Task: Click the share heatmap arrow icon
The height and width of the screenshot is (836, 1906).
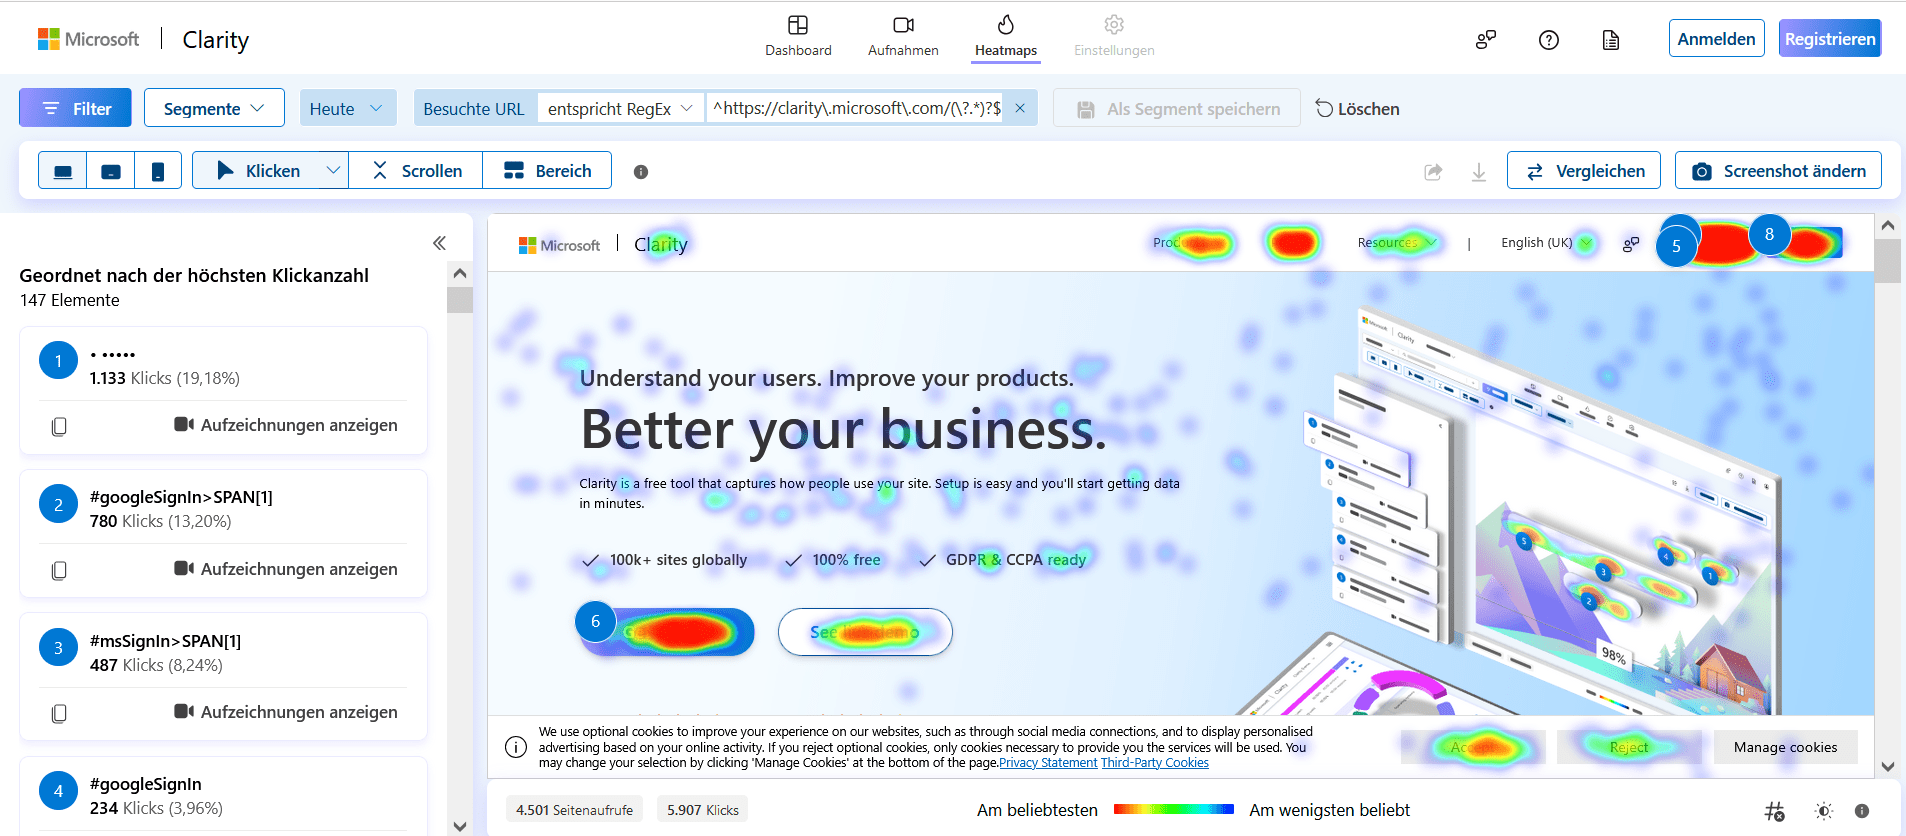Action: (x=1433, y=172)
